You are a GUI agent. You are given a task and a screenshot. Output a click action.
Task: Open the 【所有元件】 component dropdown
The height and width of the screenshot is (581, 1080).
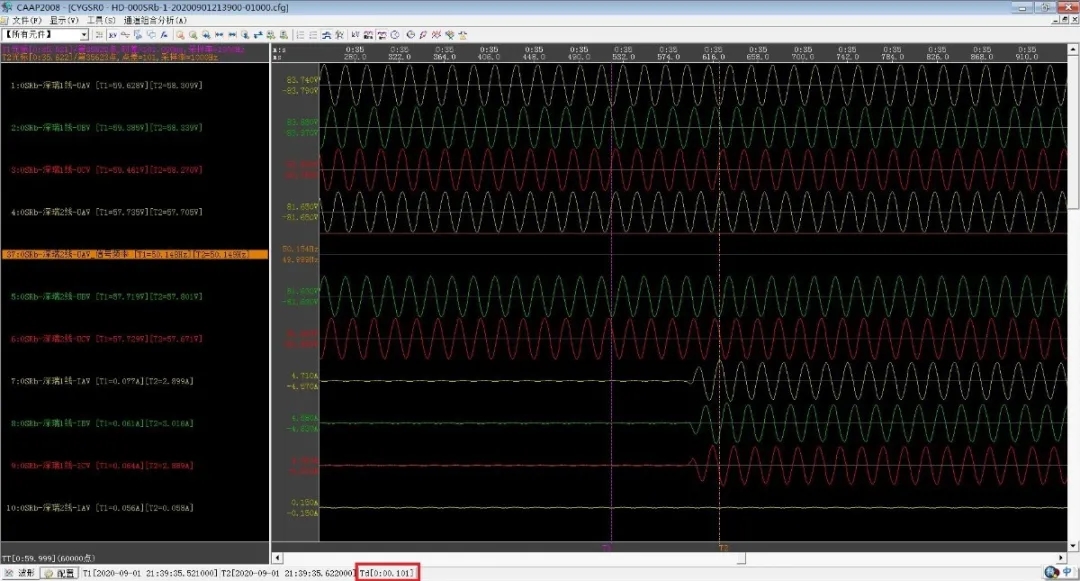[x=85, y=34]
